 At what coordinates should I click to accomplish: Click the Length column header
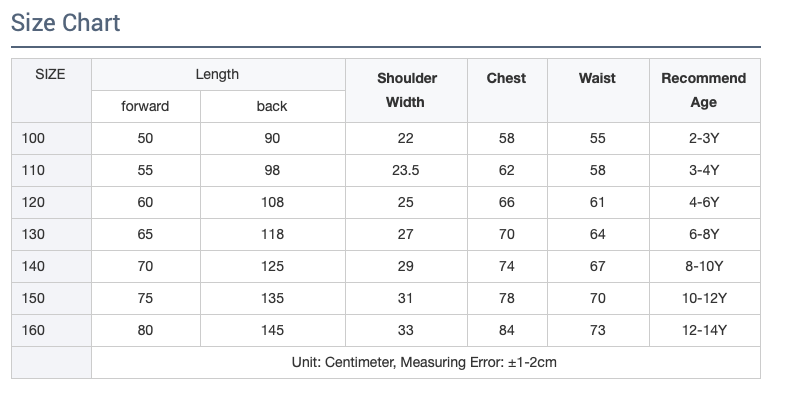(x=219, y=75)
